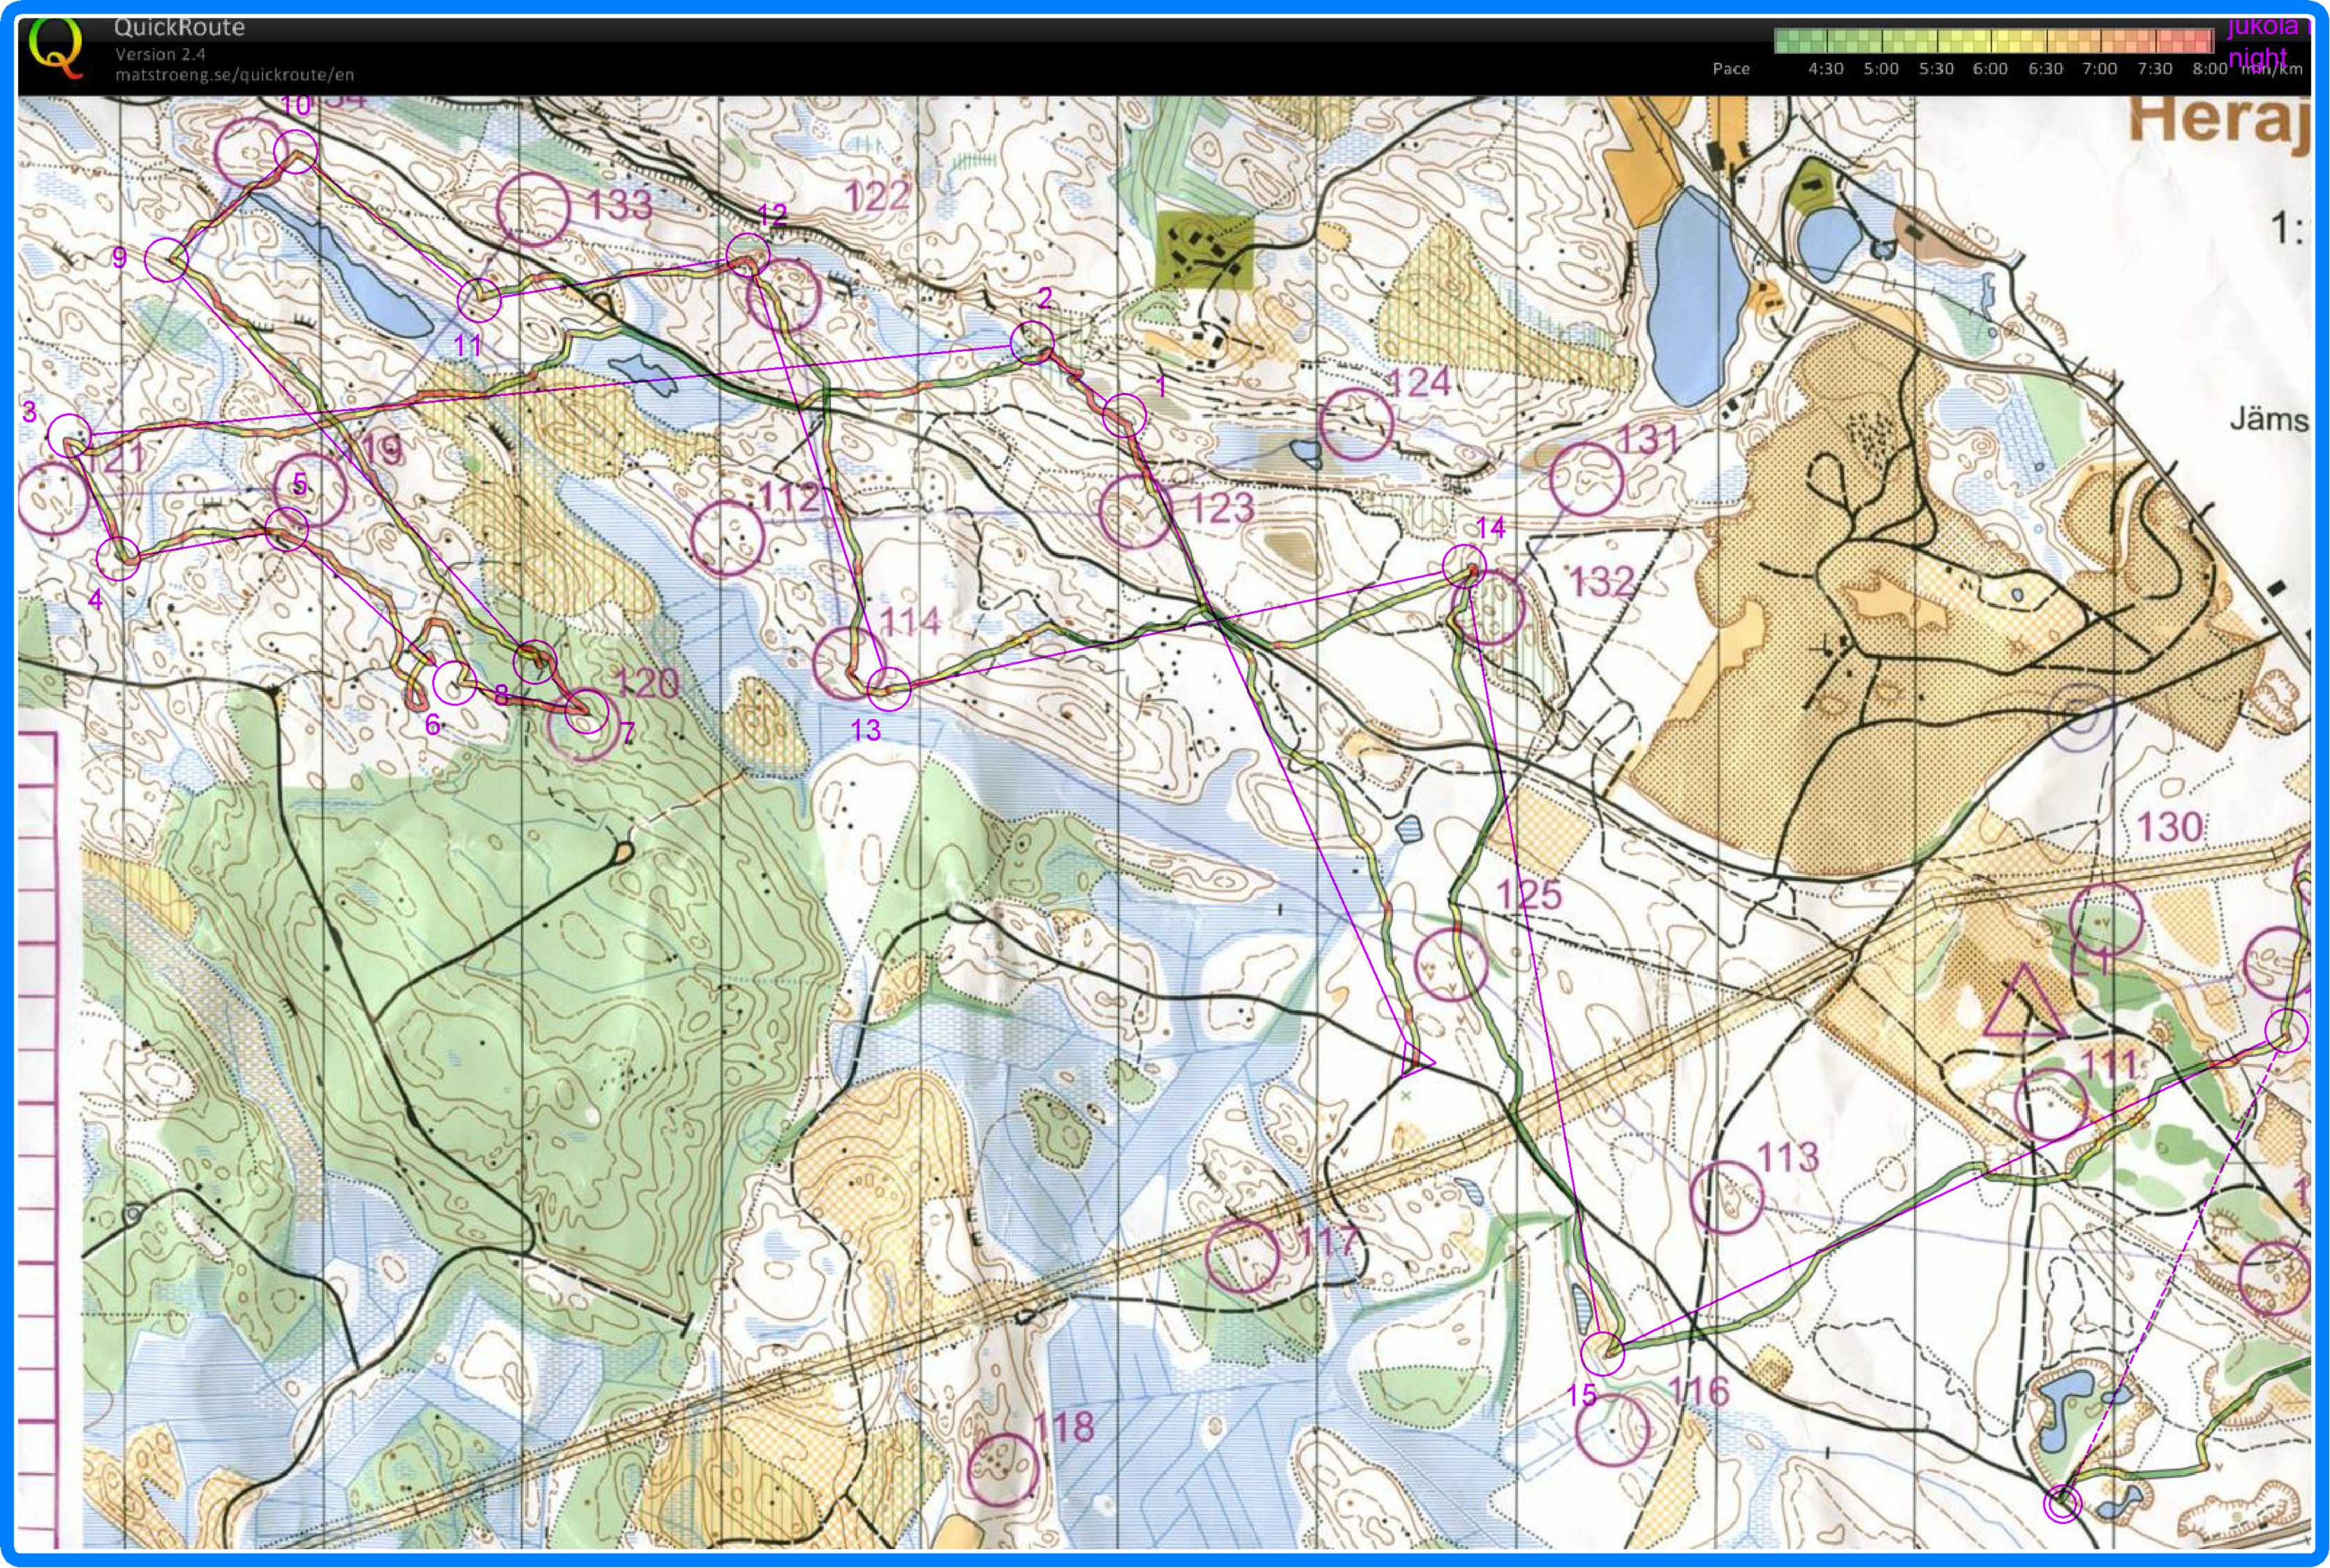The width and height of the screenshot is (2330, 1568).
Task: Click the printed control circle 118
Action: [1004, 1469]
